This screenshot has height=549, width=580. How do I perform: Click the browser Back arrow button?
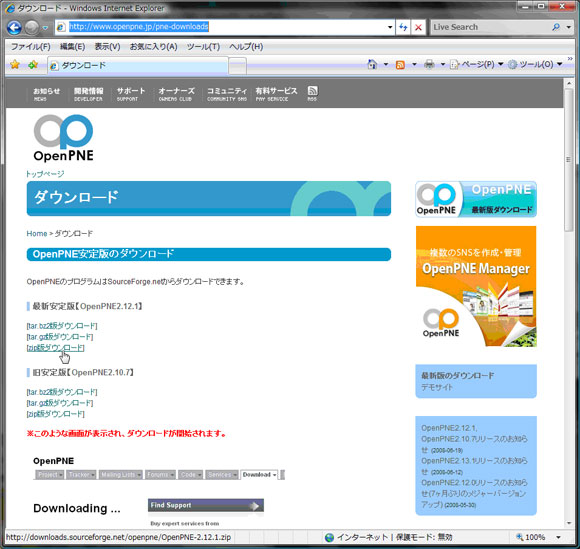pyautogui.click(x=14, y=27)
